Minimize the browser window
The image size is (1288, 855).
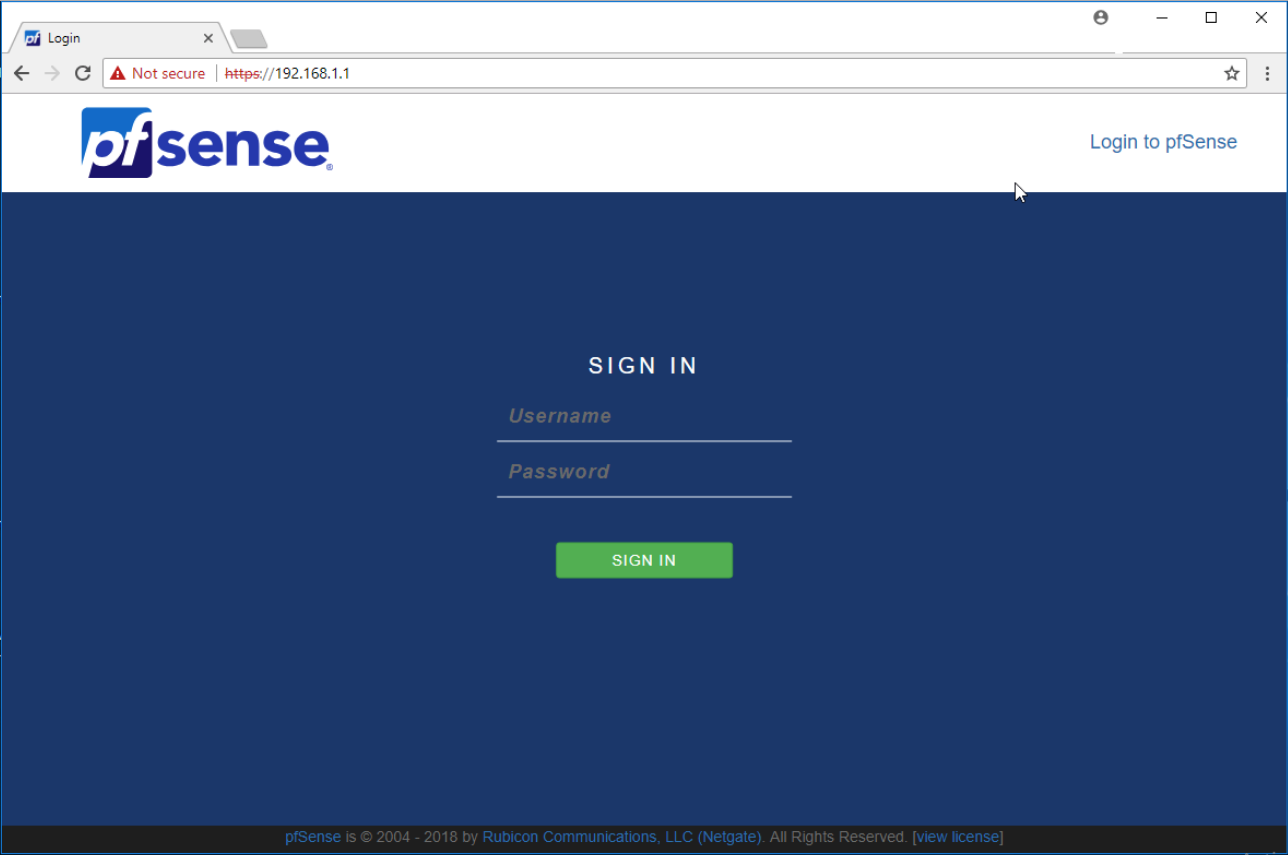[x=1163, y=18]
